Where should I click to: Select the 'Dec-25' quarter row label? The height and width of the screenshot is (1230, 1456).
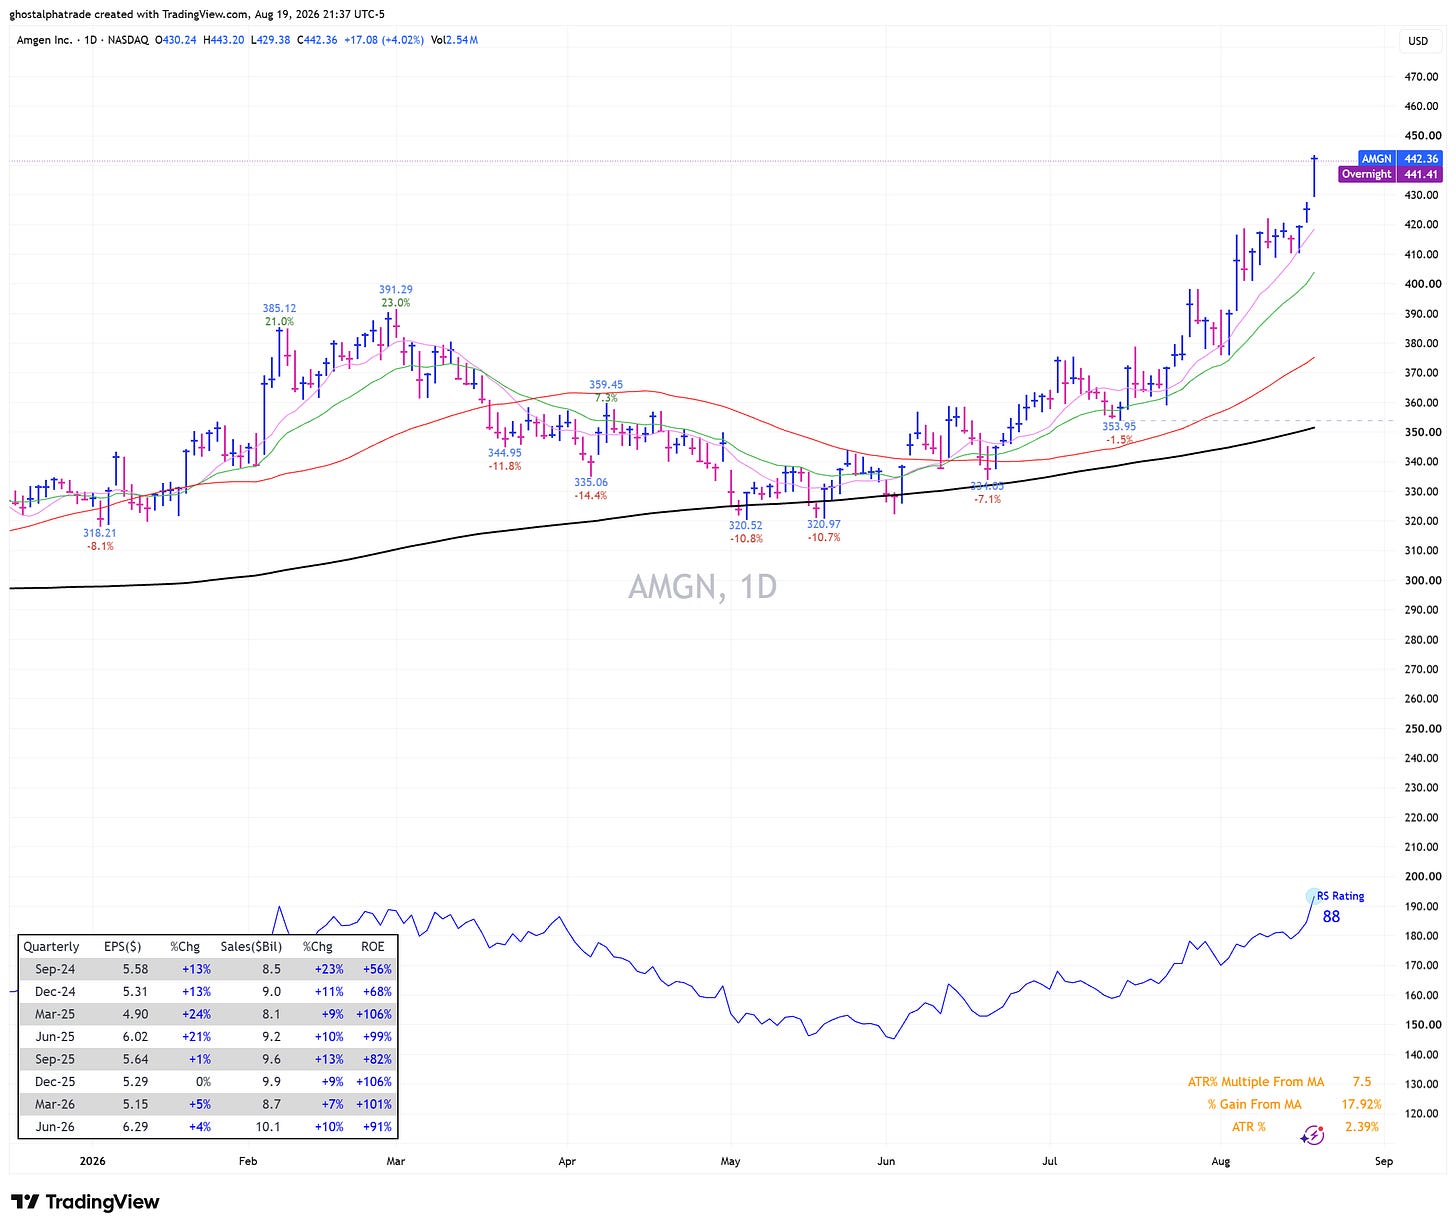click(55, 1082)
